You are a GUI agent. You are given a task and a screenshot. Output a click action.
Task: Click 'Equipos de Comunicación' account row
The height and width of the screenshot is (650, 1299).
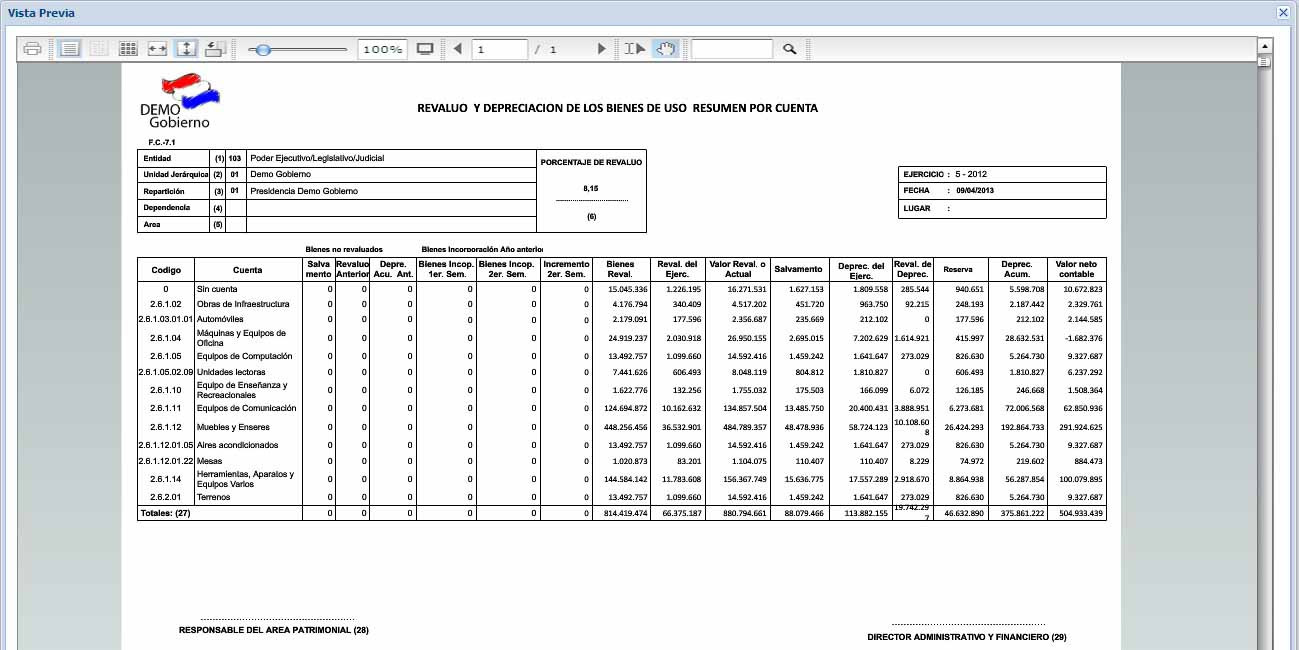click(247, 409)
